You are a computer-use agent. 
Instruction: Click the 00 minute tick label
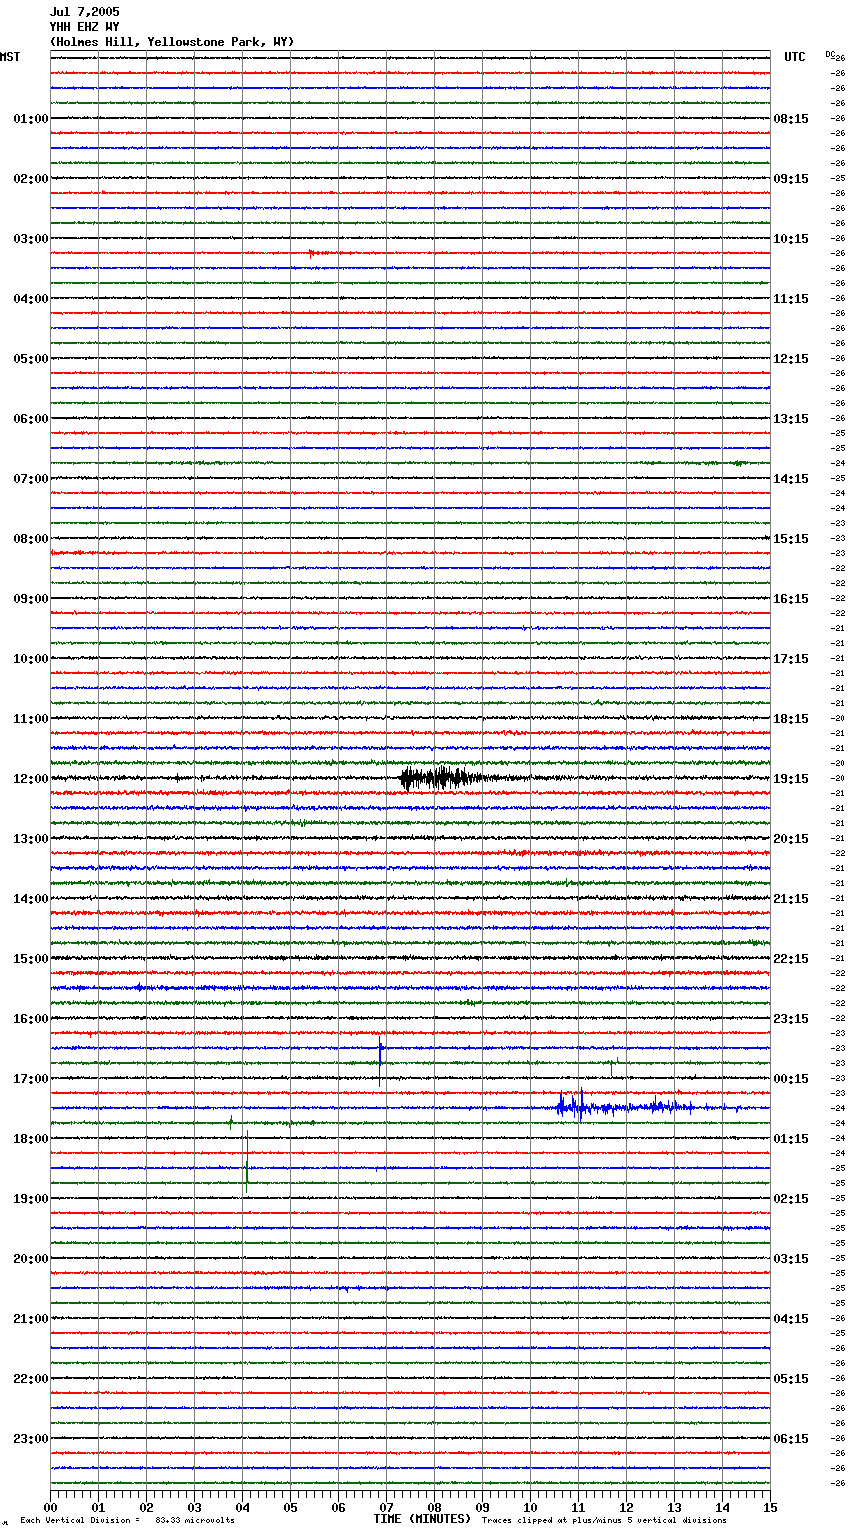(50, 1506)
